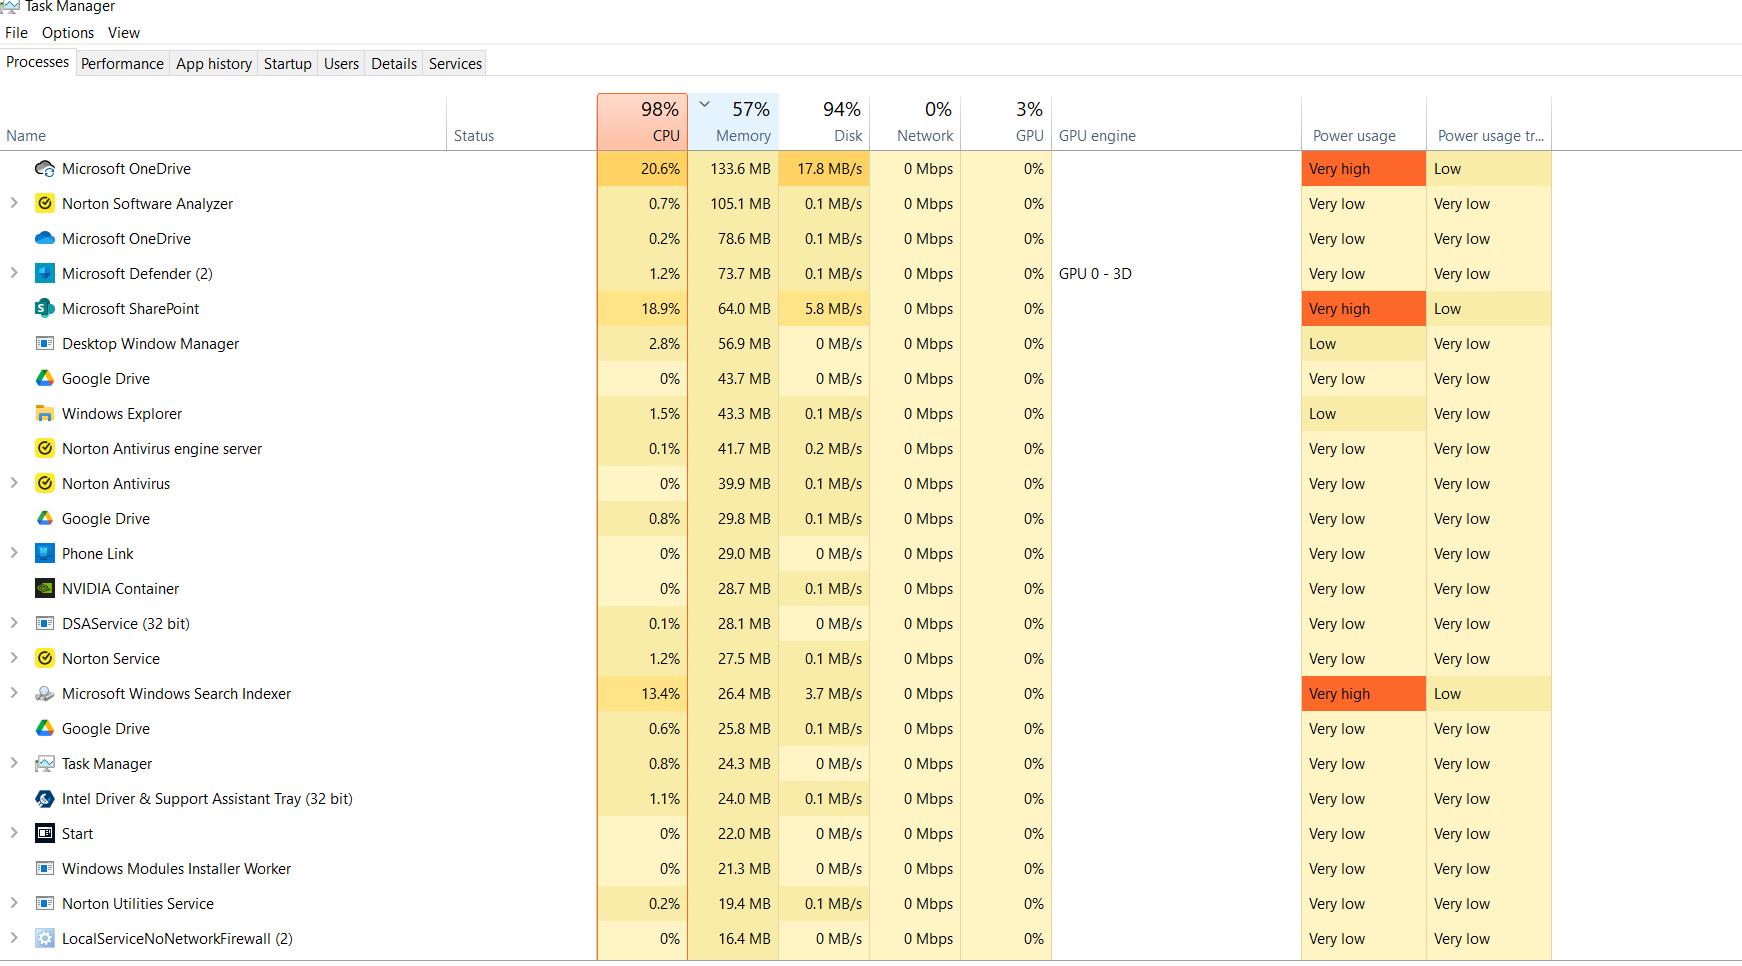1742x966 pixels.
Task: Click the Google Drive icon using 29.8 MB
Action: [x=45, y=518]
